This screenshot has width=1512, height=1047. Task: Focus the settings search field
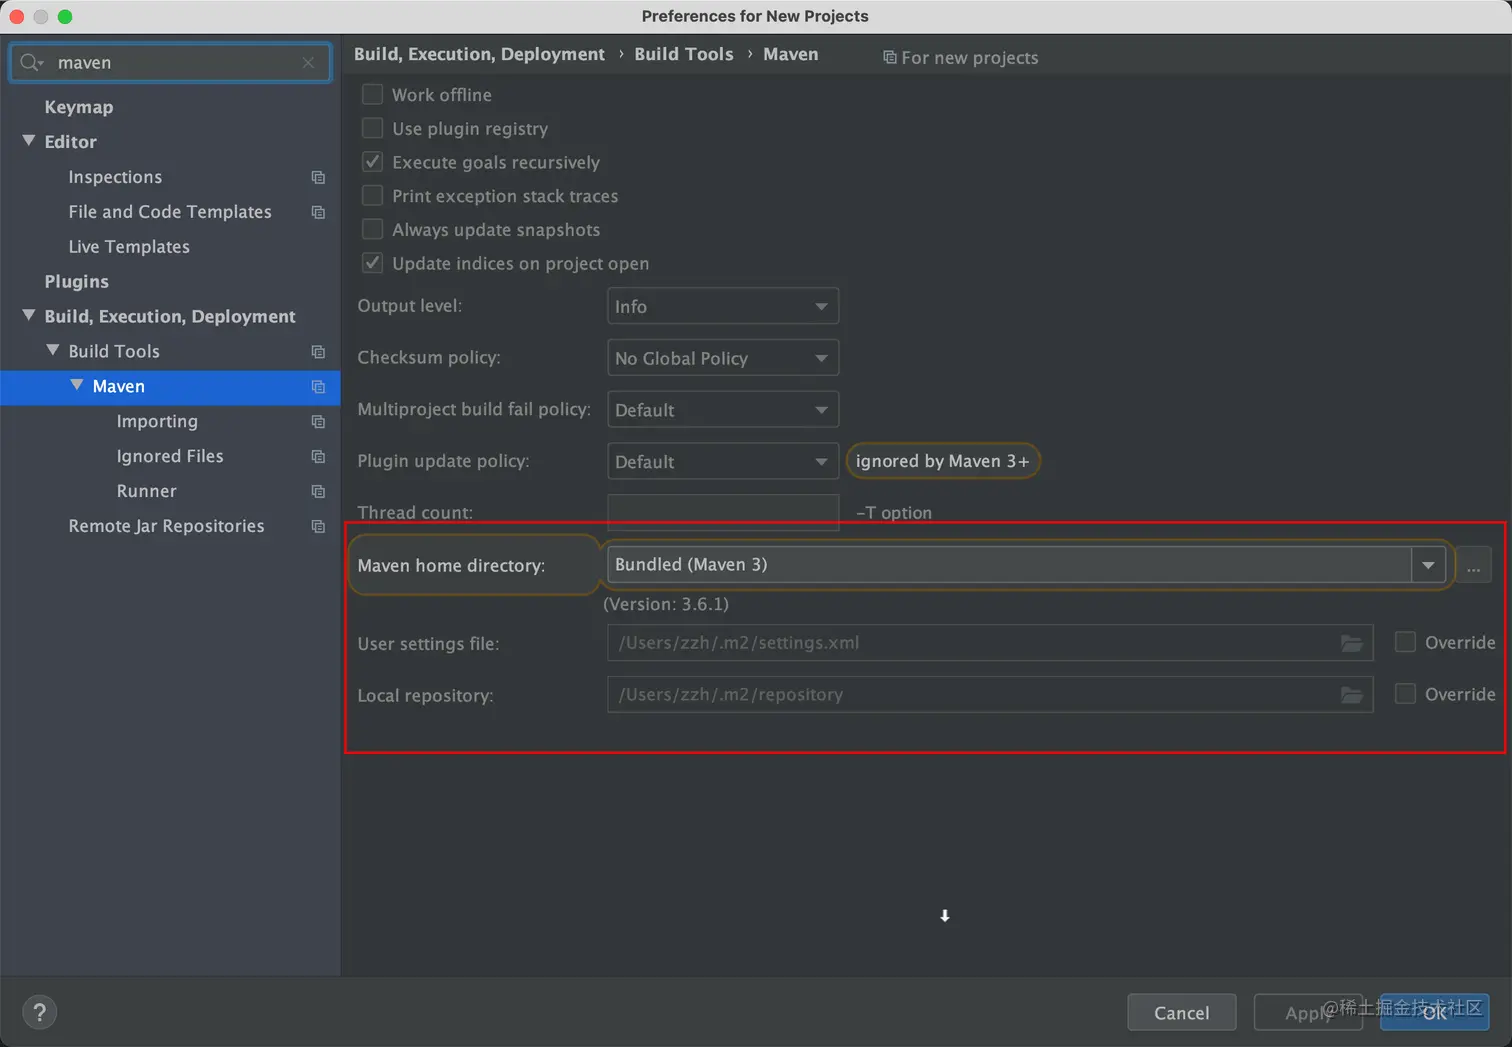(x=170, y=63)
